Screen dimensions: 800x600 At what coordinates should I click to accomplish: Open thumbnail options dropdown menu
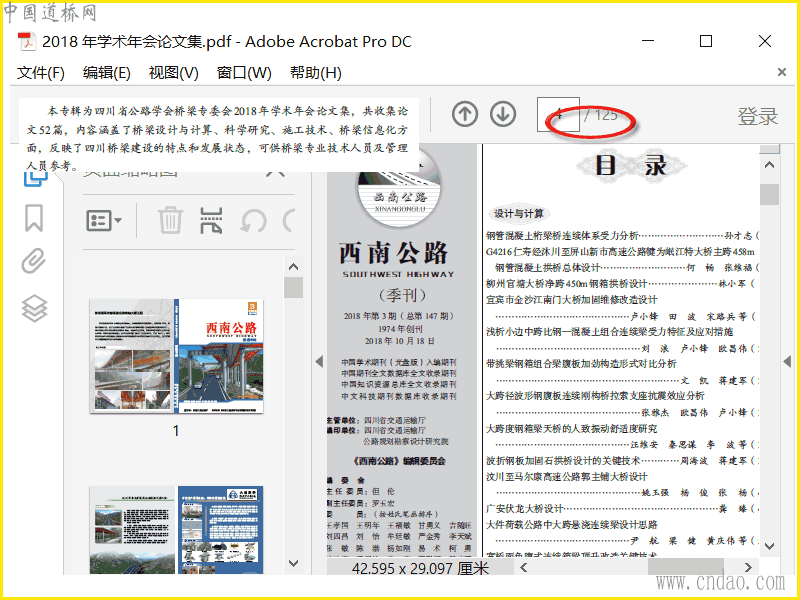[104, 220]
